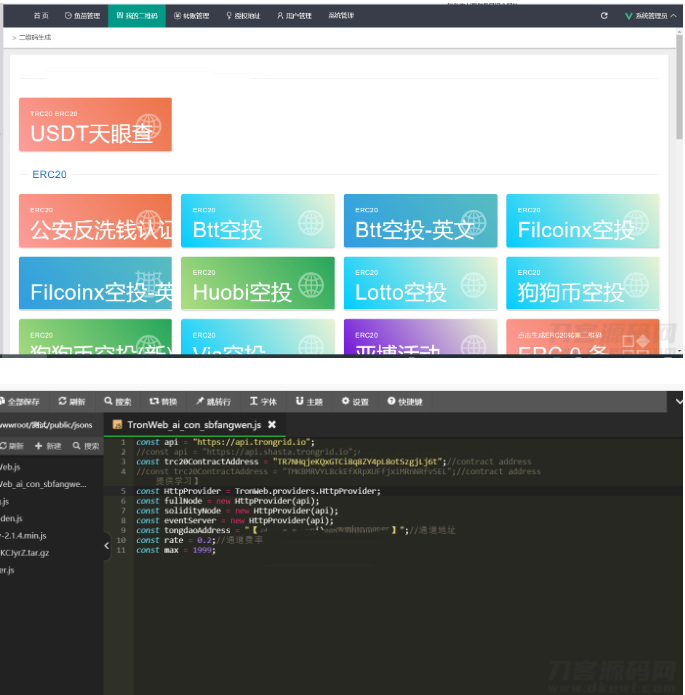Open the Lotto空投 card
This screenshot has height=695, width=685.
[x=420, y=283]
